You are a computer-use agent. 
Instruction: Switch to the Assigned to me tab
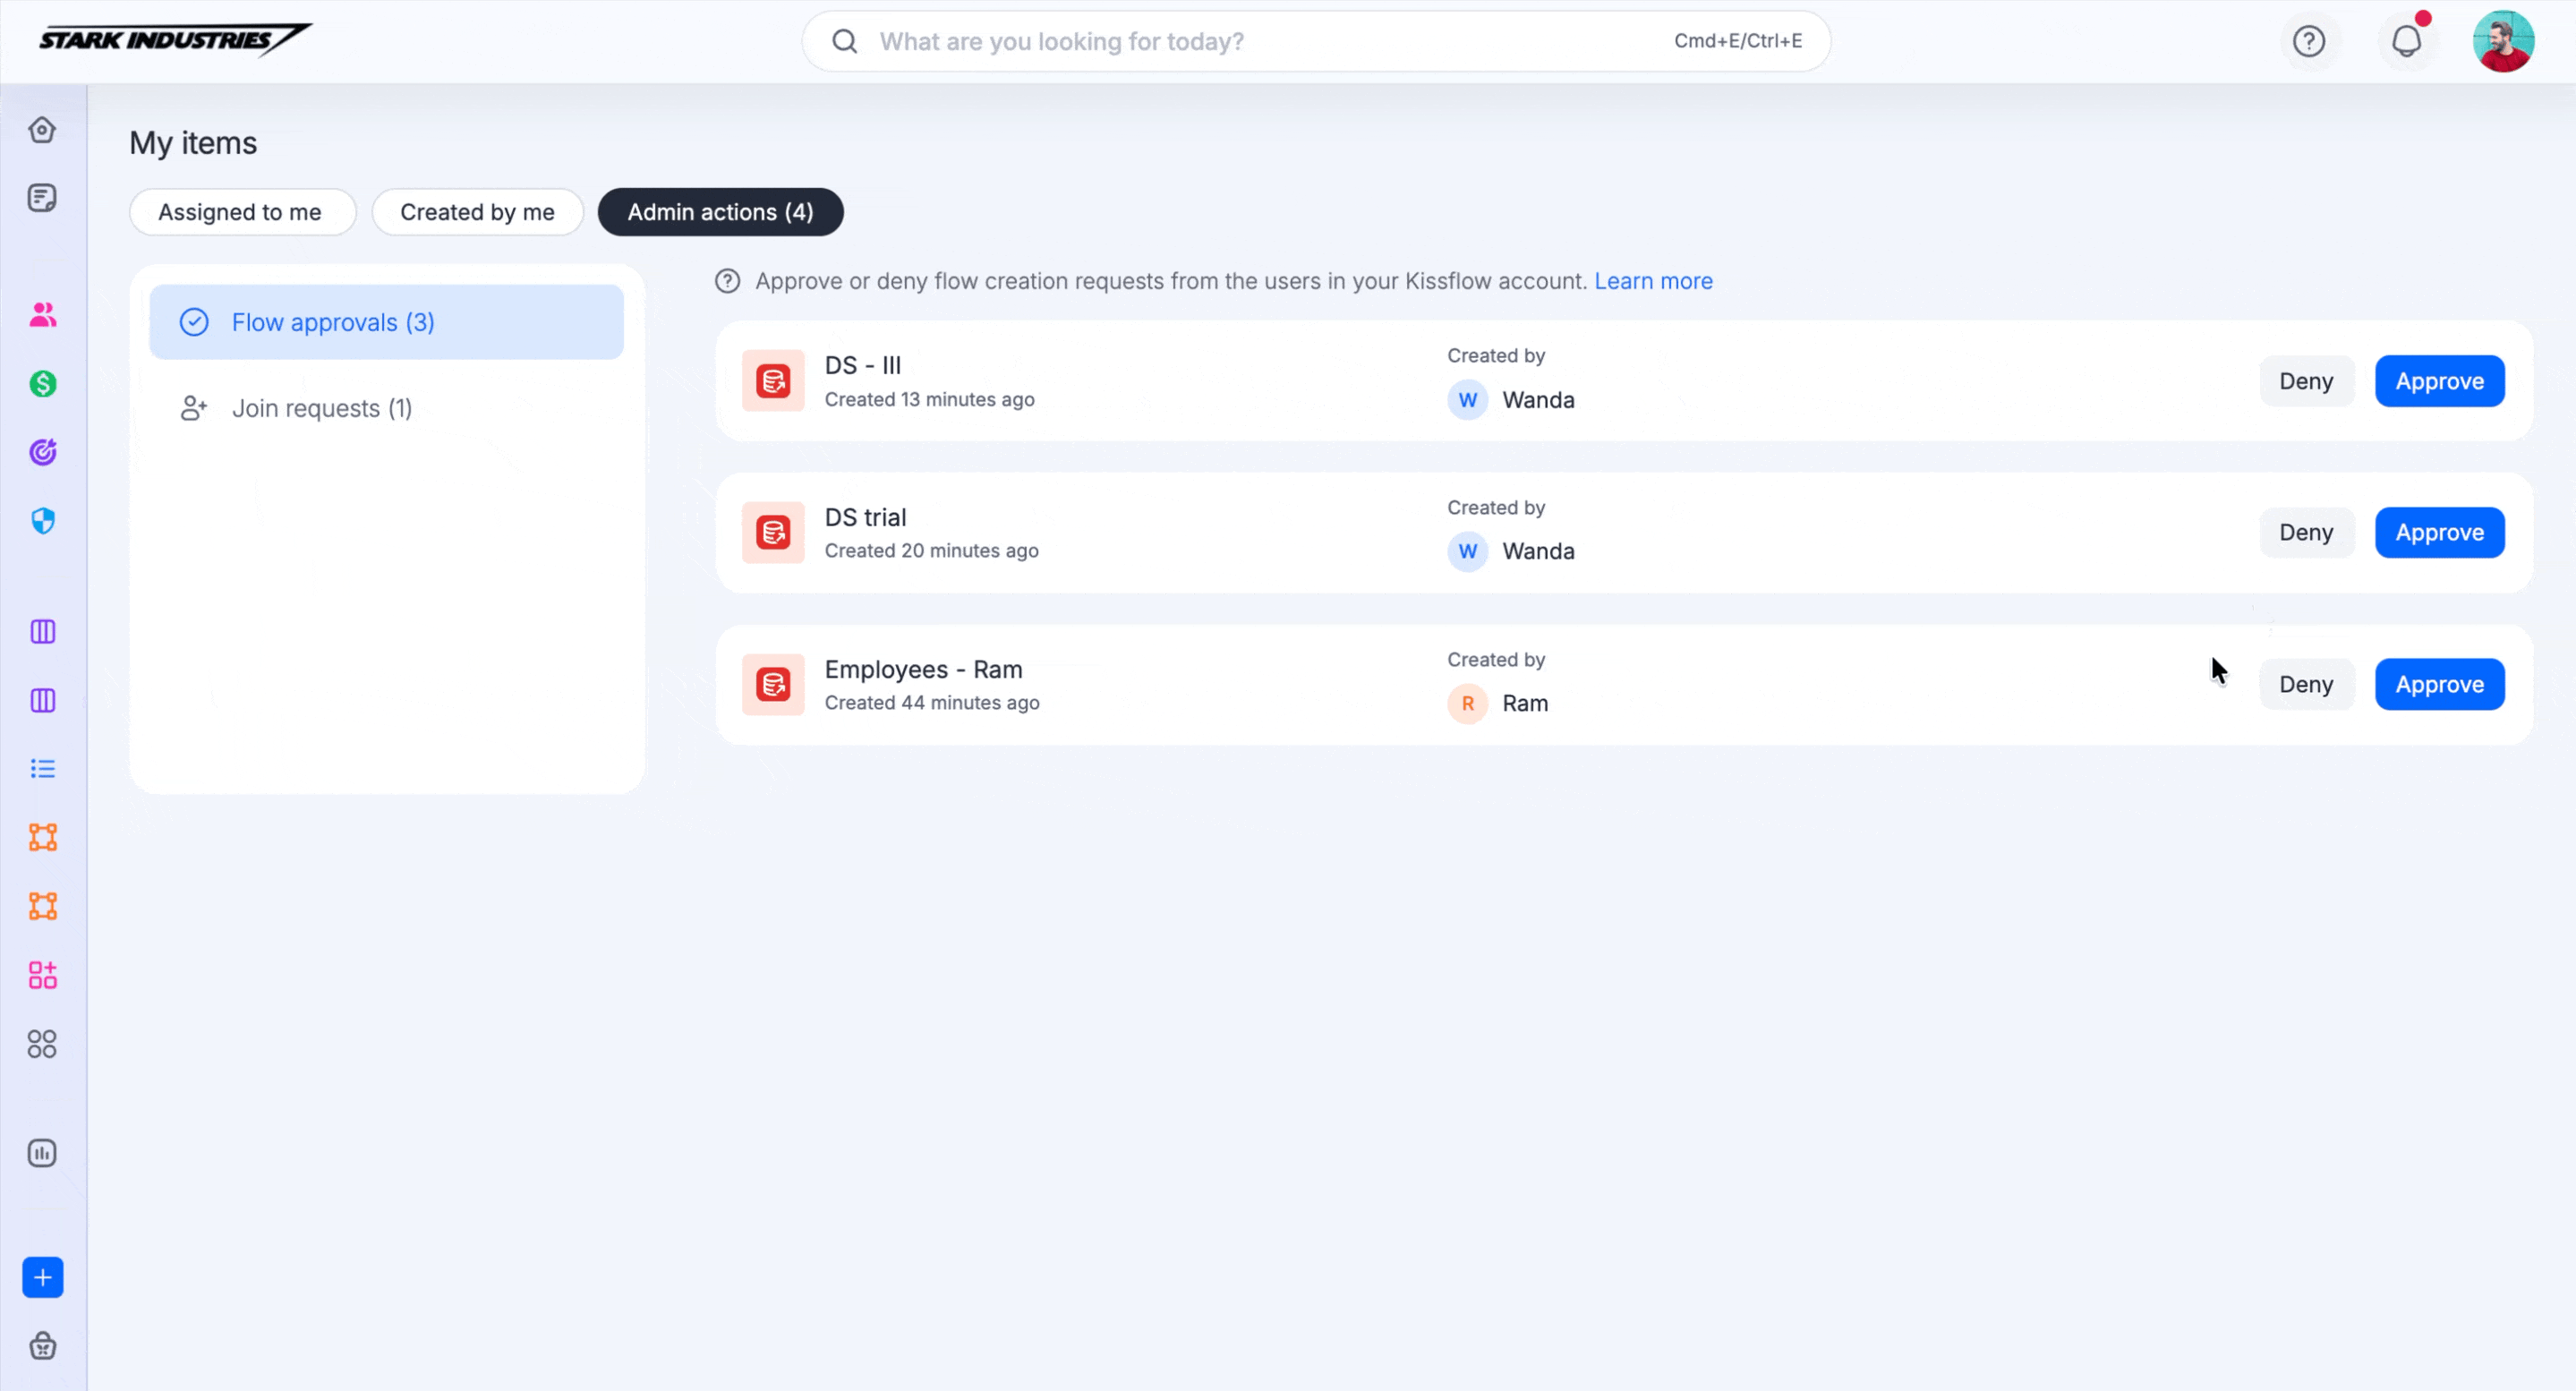point(240,212)
